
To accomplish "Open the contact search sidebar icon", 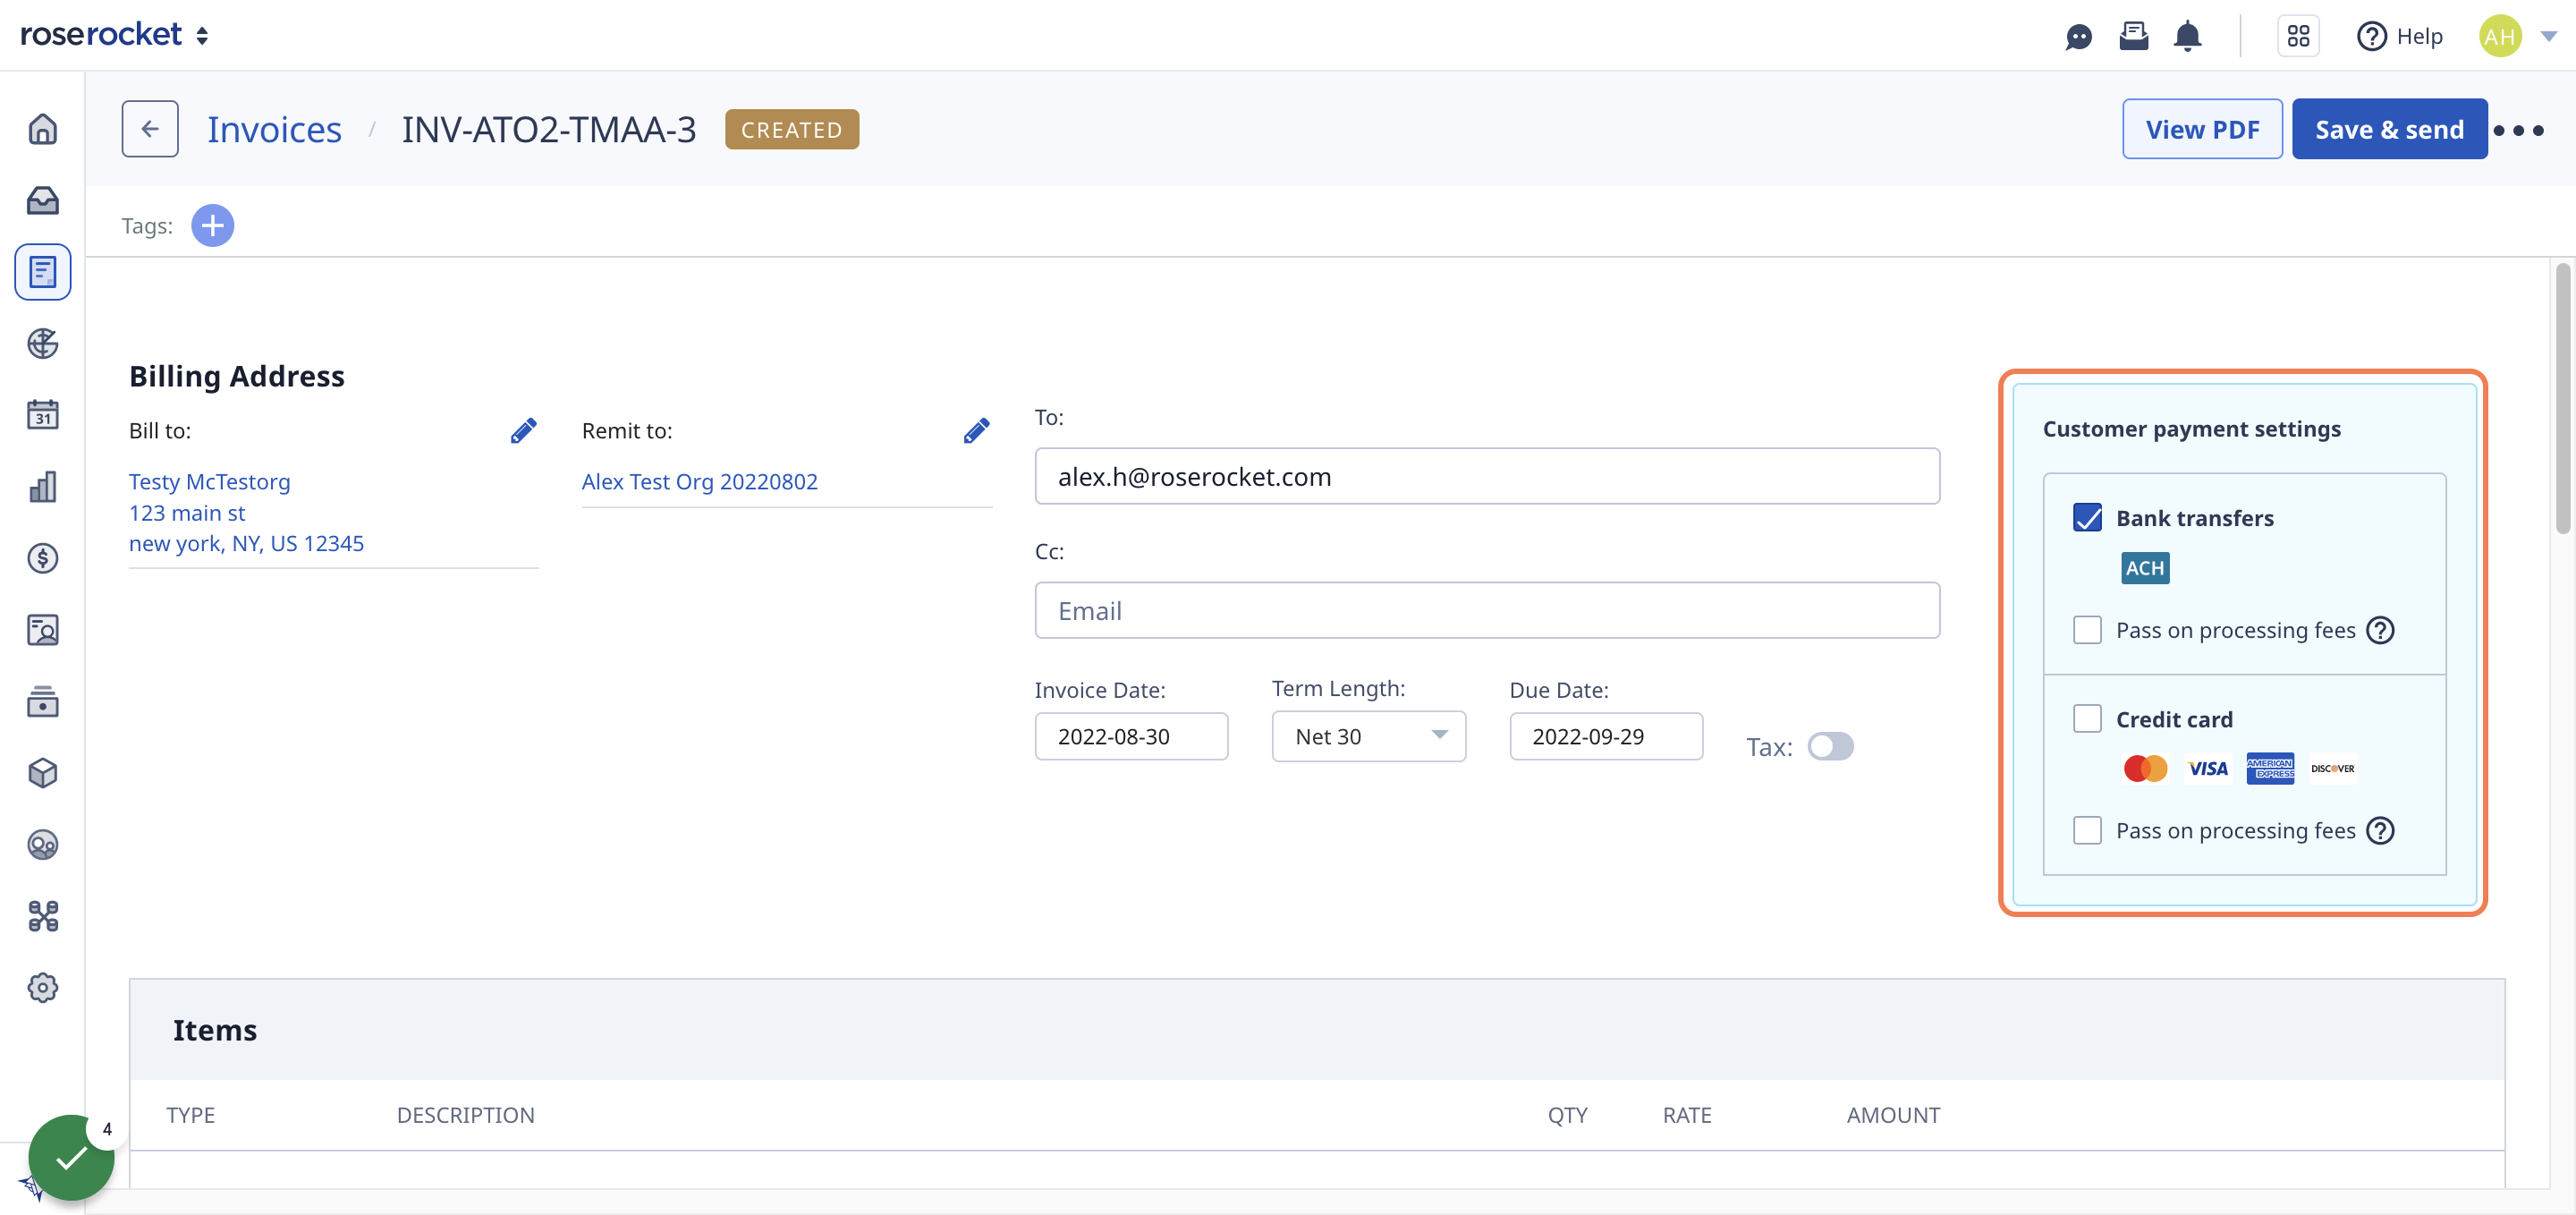I will tap(43, 630).
